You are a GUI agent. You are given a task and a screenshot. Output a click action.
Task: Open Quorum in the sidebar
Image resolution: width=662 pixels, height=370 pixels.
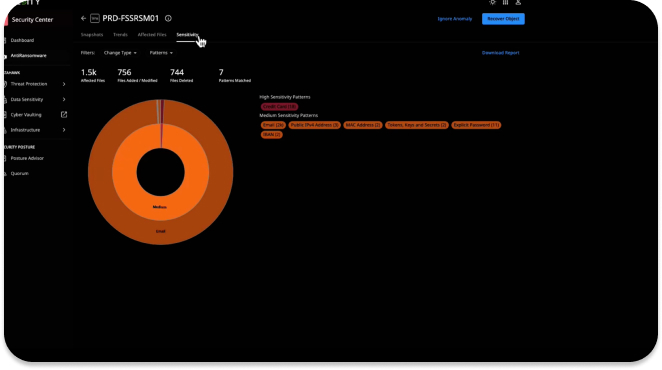coord(19,173)
